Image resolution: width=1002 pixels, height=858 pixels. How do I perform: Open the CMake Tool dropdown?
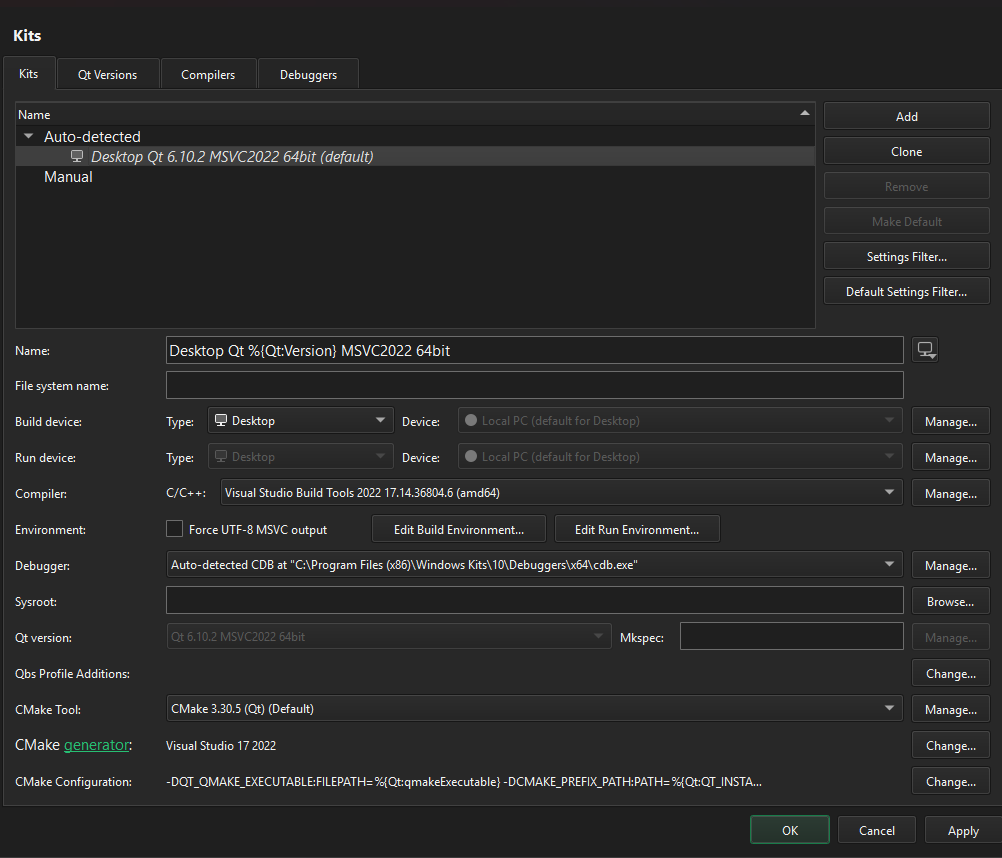(x=534, y=709)
